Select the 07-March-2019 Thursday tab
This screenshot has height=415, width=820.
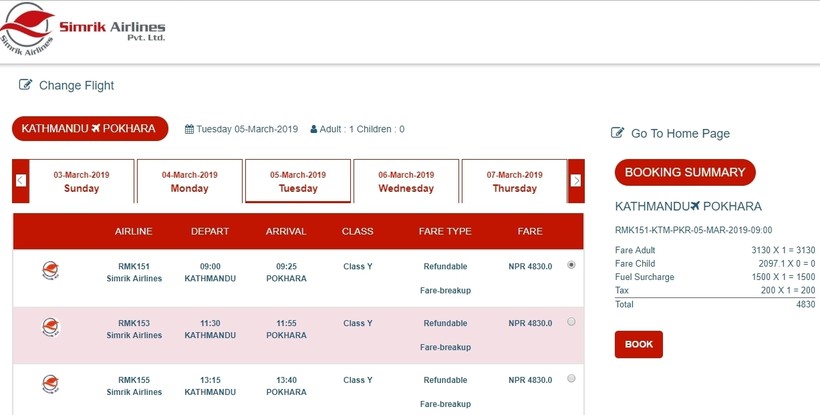pos(514,181)
